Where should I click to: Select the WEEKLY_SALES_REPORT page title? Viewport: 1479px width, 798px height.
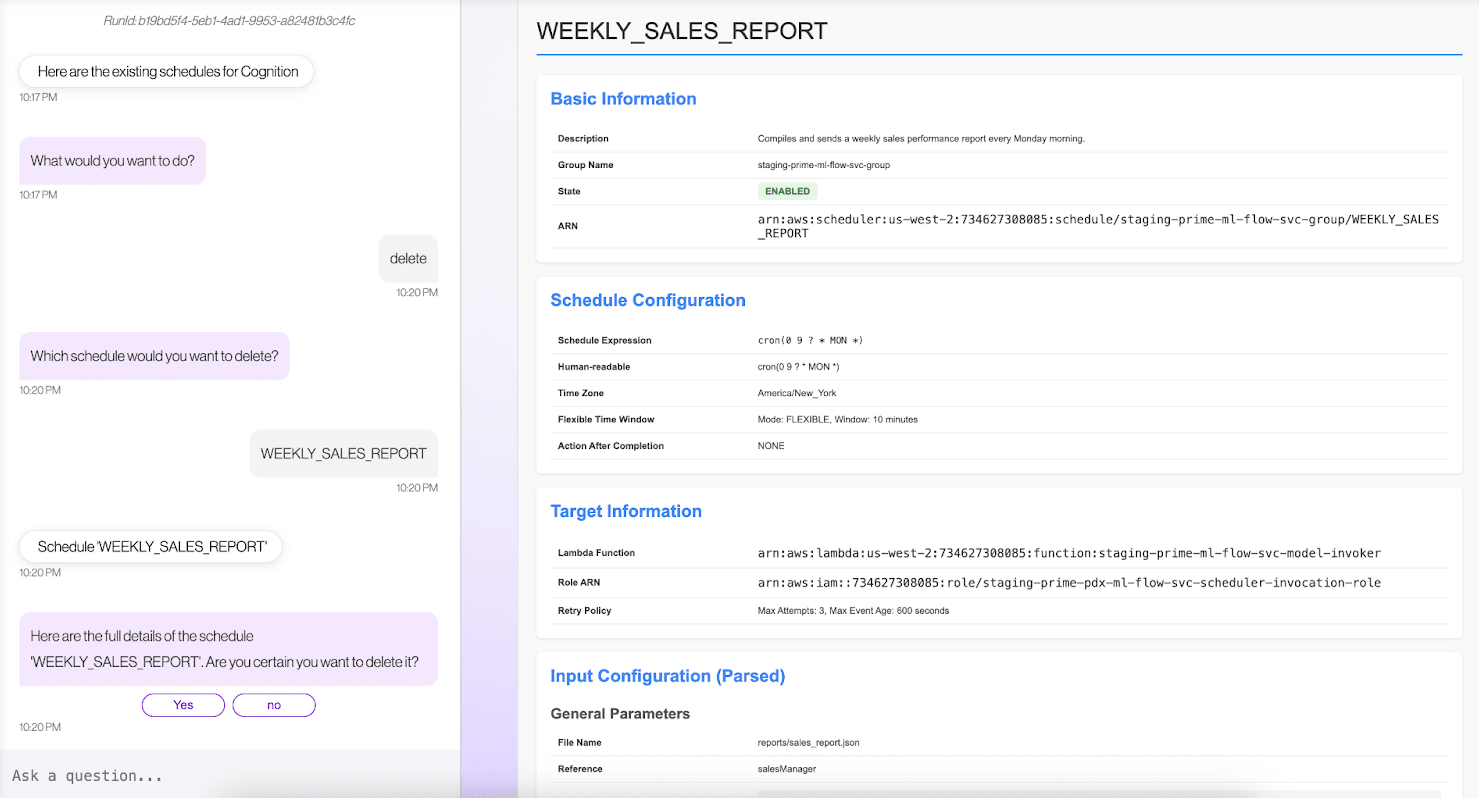682,31
